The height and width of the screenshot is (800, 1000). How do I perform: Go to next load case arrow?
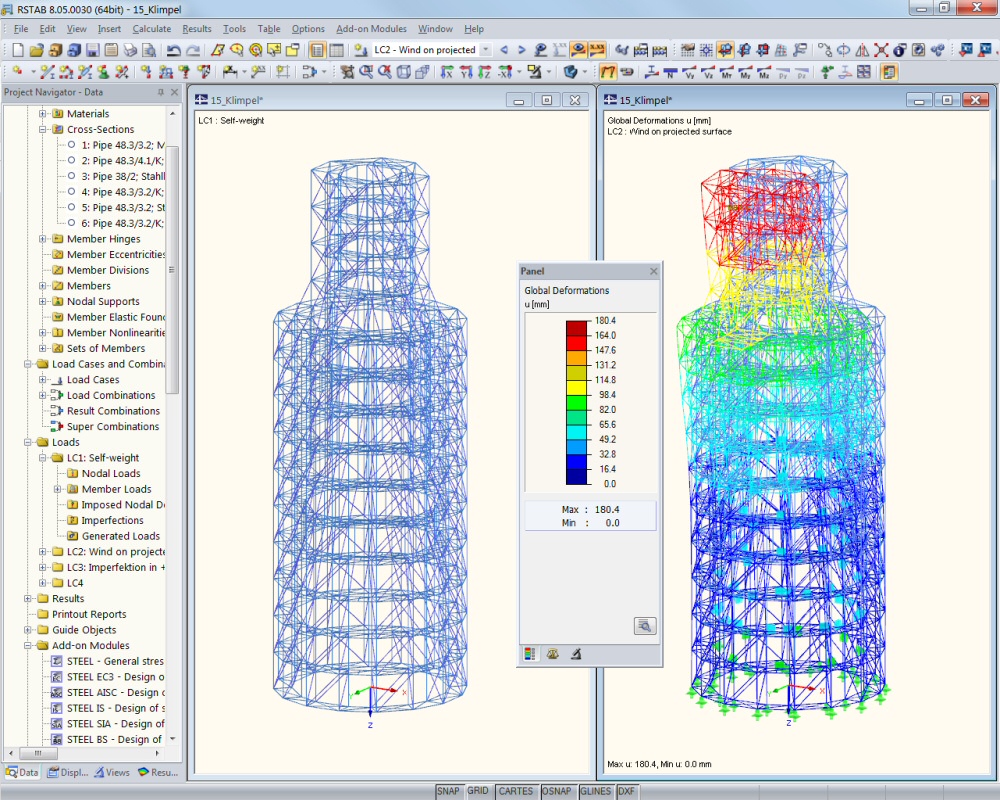(522, 50)
